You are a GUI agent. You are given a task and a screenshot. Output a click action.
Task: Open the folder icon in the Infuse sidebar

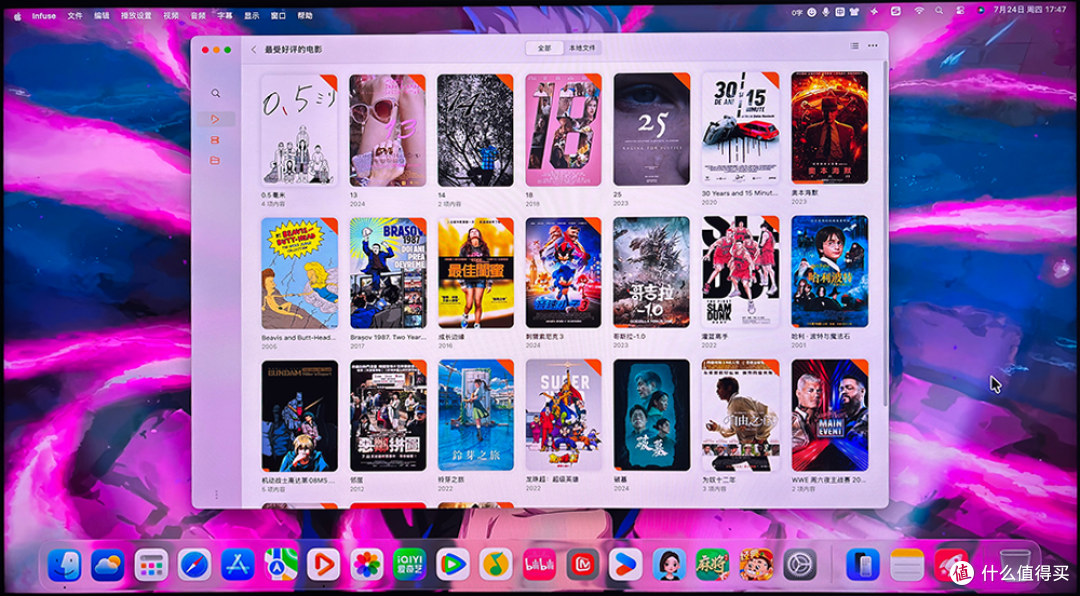[x=215, y=161]
